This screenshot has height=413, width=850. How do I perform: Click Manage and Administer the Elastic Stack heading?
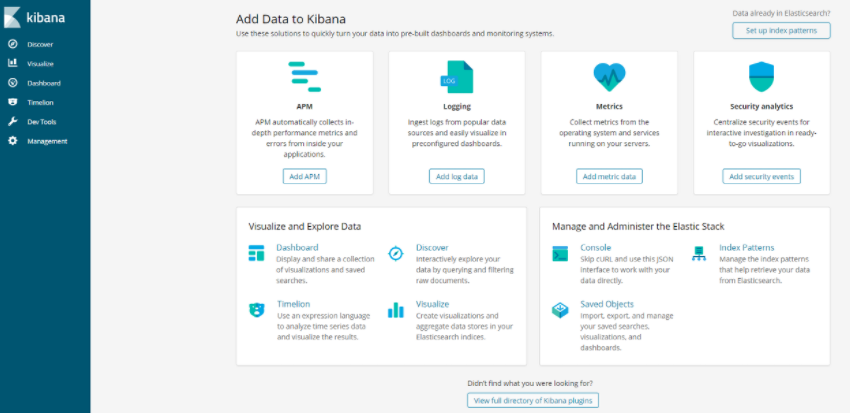click(638, 227)
